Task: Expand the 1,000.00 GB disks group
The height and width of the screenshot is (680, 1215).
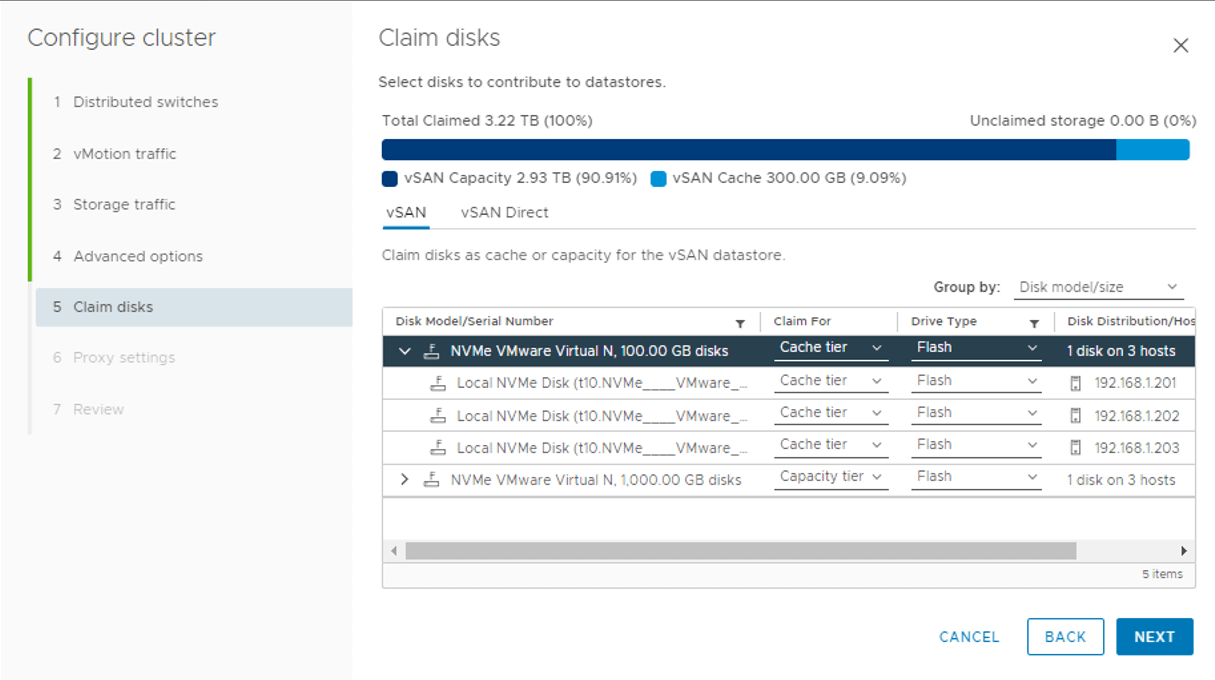Action: (x=405, y=479)
